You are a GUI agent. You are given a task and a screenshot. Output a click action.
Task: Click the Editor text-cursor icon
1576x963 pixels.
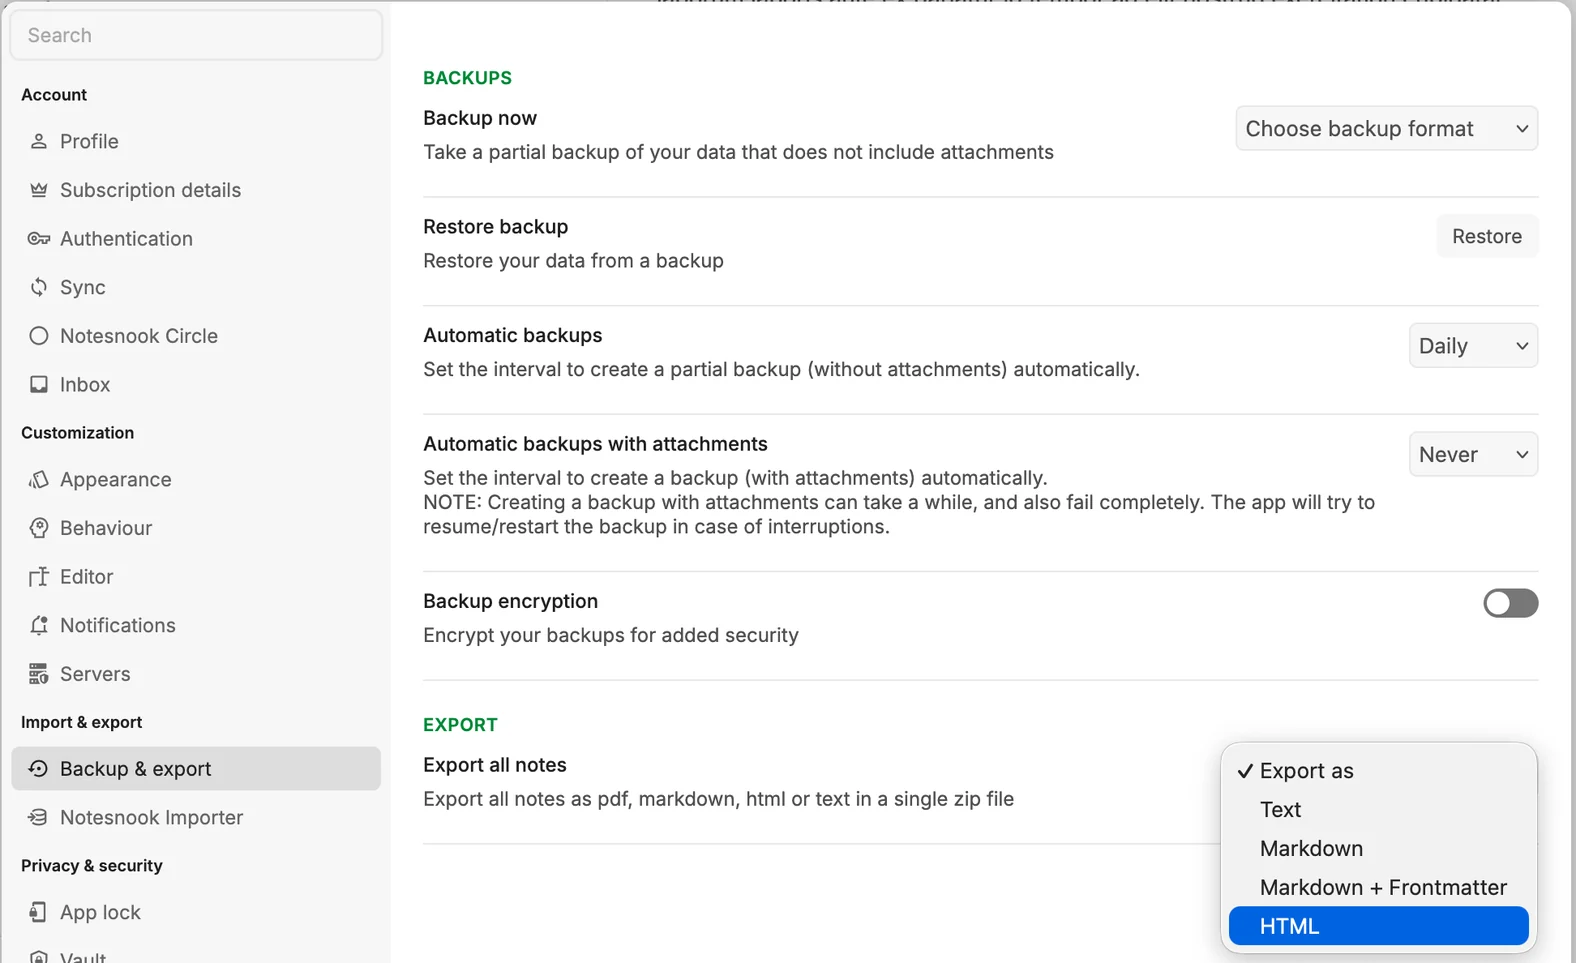click(38, 577)
